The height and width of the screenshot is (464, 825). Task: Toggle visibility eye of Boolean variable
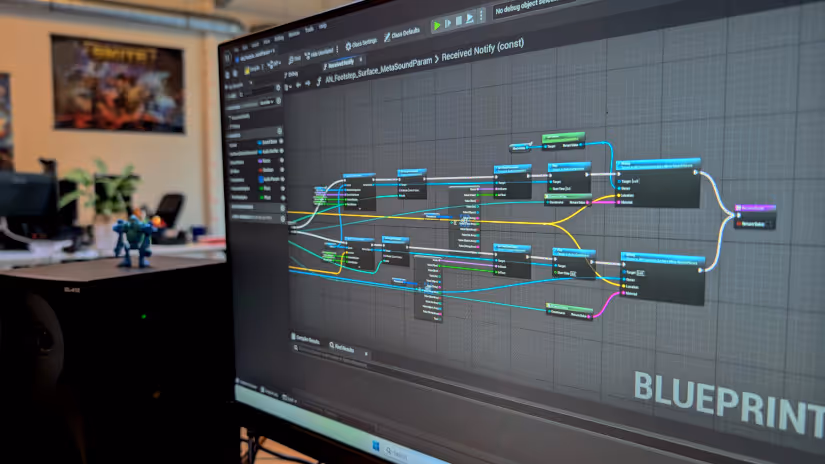click(282, 169)
